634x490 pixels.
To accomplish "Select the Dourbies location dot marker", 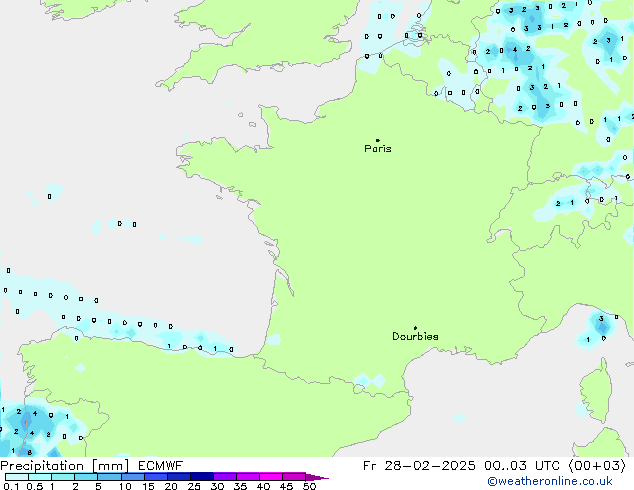I will coord(415,328).
